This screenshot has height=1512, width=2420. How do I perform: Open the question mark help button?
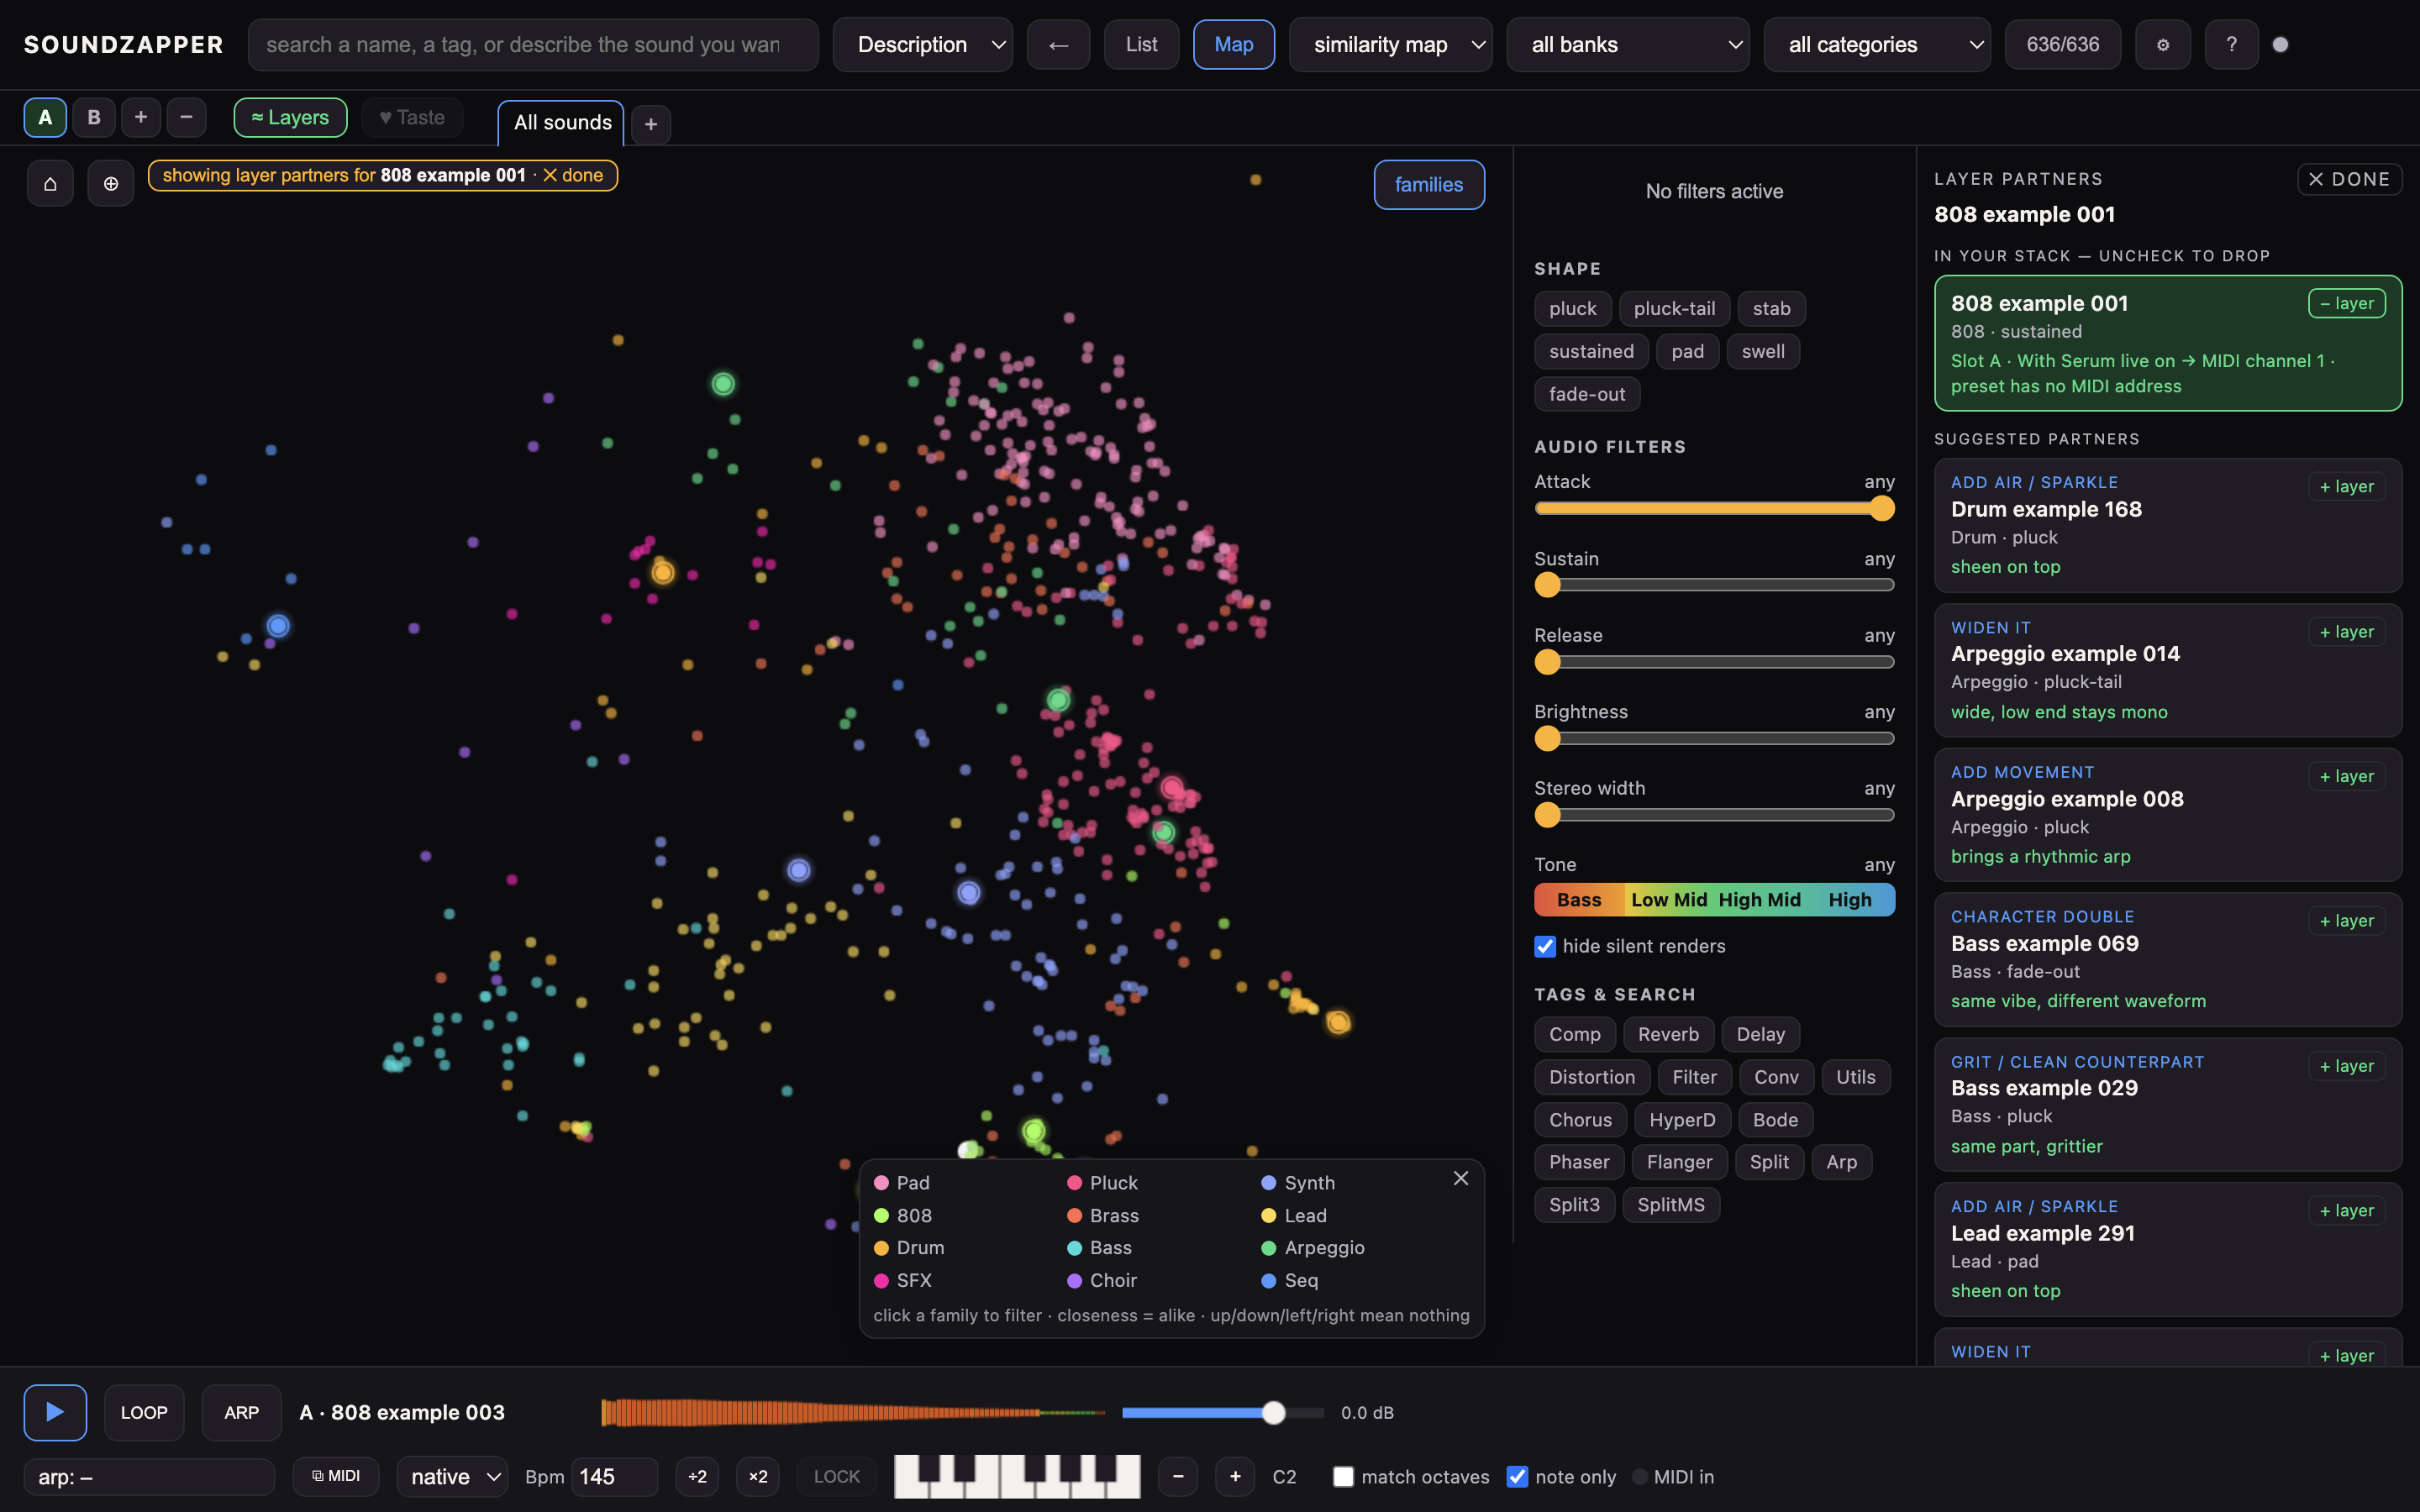click(x=2231, y=45)
